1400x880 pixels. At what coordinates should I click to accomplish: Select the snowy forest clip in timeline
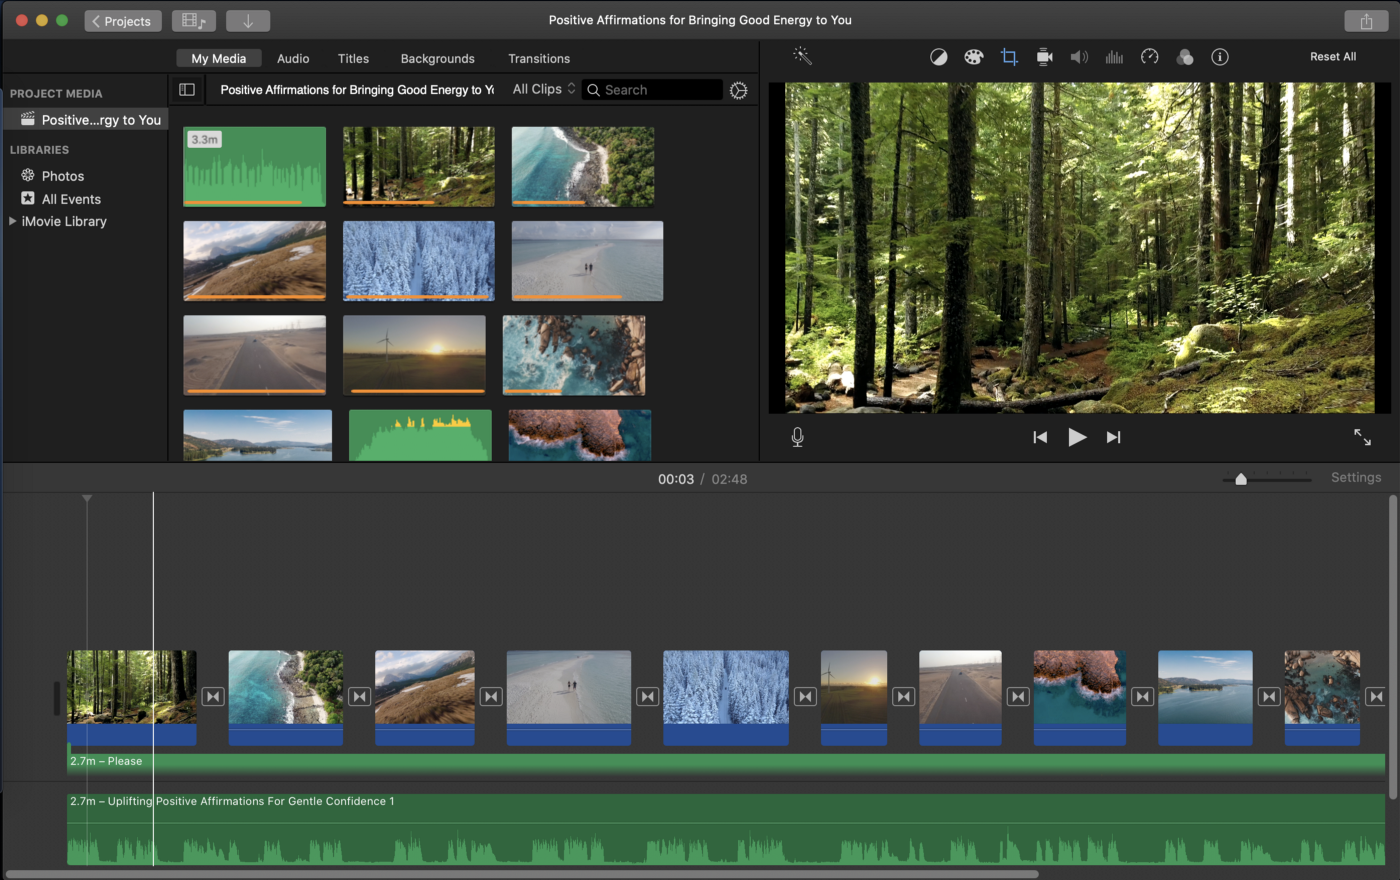pos(726,687)
